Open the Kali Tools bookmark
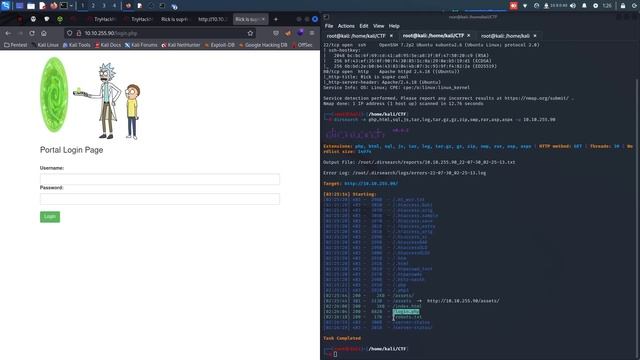Image resolution: width=640 pixels, height=360 pixels. point(76,45)
